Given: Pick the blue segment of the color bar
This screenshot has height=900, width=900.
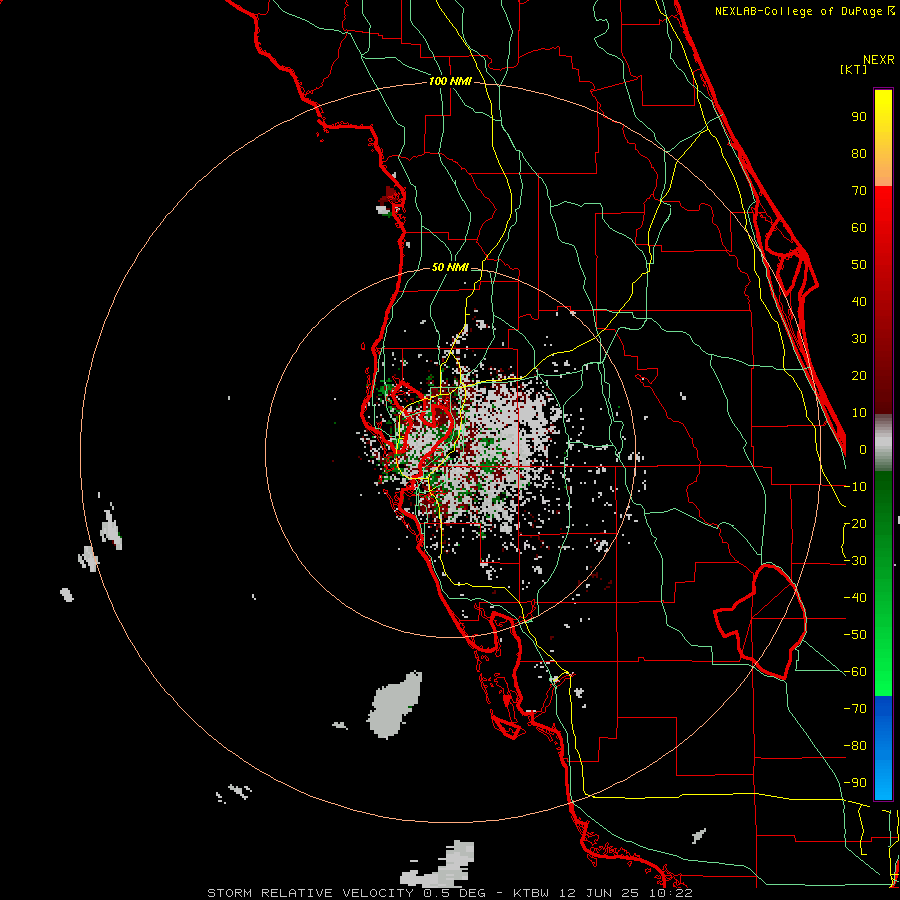Looking at the screenshot, I should (x=883, y=748).
